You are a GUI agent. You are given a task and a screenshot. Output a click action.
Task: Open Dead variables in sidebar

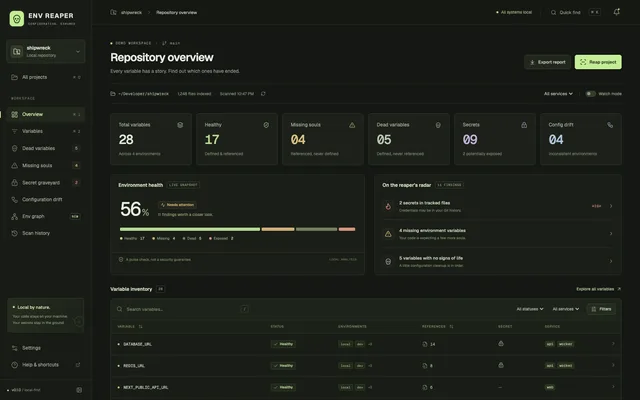[45, 149]
